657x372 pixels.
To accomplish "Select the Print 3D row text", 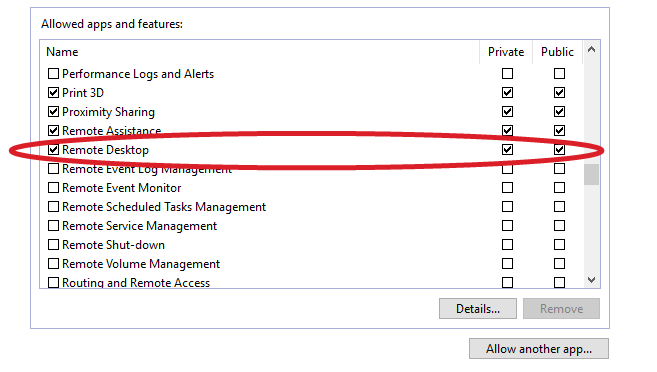I will pyautogui.click(x=83, y=93).
